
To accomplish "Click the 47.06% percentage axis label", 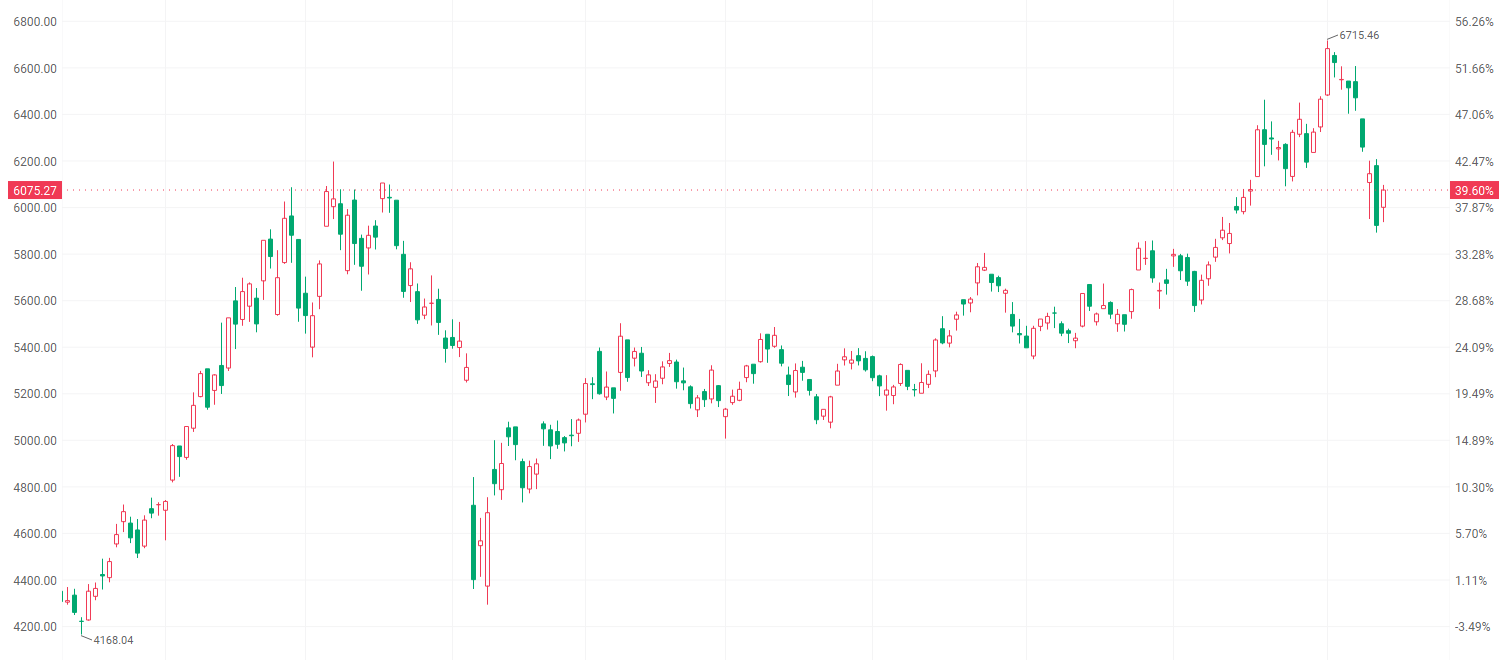I will (1475, 115).
